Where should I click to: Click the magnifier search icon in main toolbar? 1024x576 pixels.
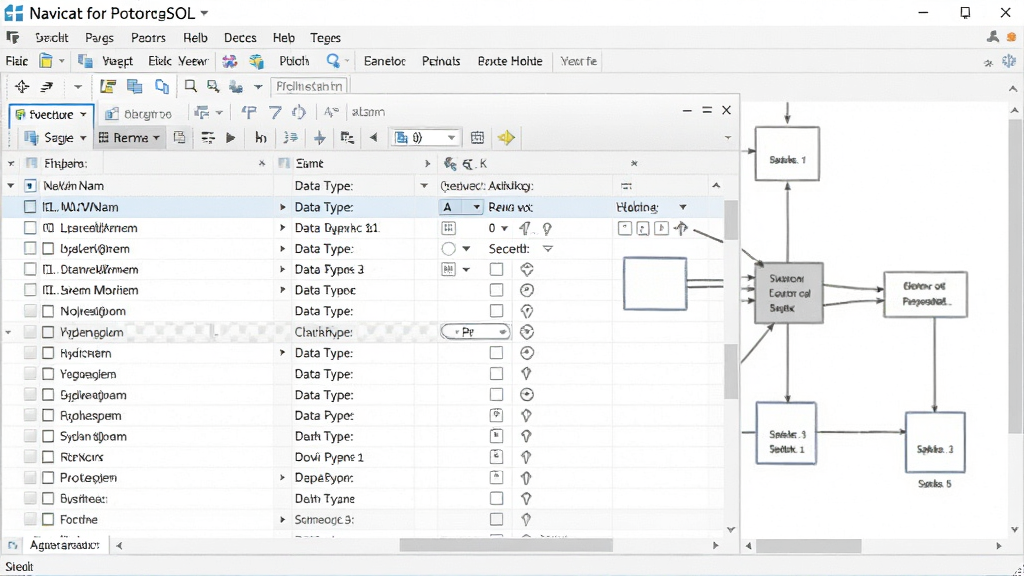pos(333,61)
